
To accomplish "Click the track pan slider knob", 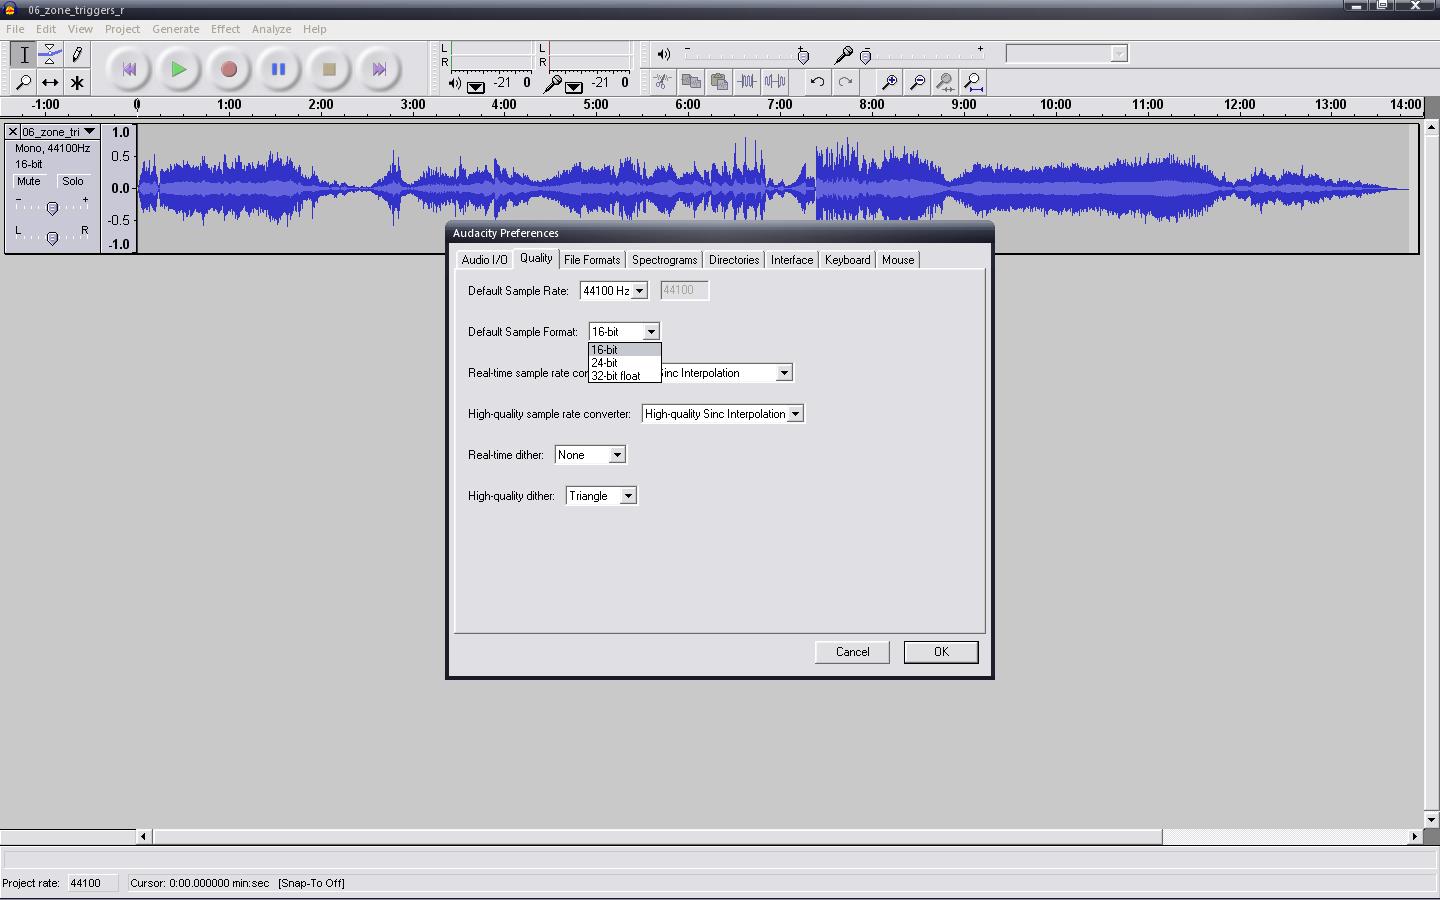I will [52, 237].
